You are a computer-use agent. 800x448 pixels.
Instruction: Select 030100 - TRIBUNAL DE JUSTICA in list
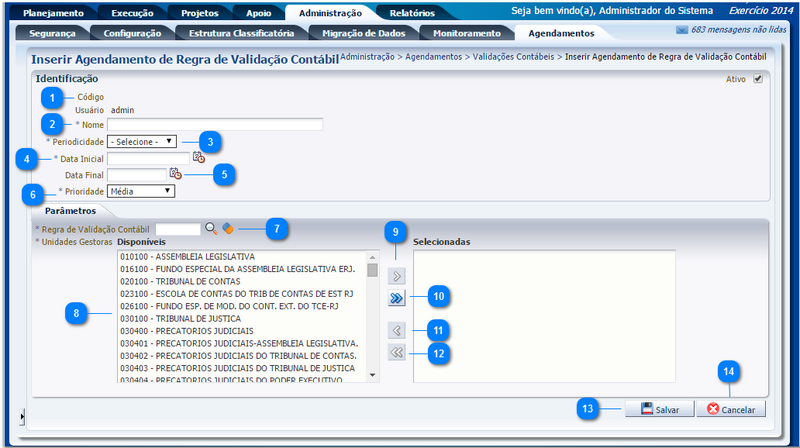tap(180, 318)
